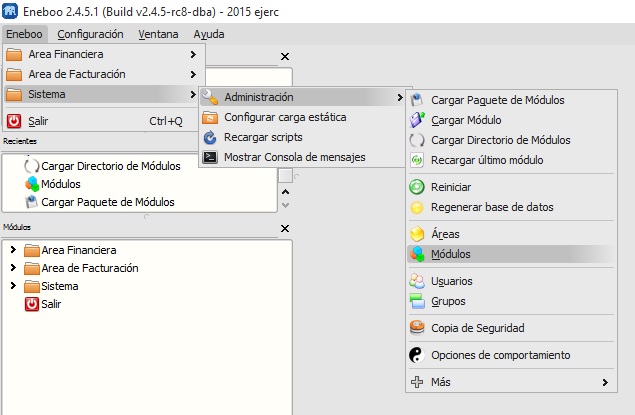Click the Configurar carga estática folder icon
This screenshot has height=415, width=635.
click(x=210, y=117)
